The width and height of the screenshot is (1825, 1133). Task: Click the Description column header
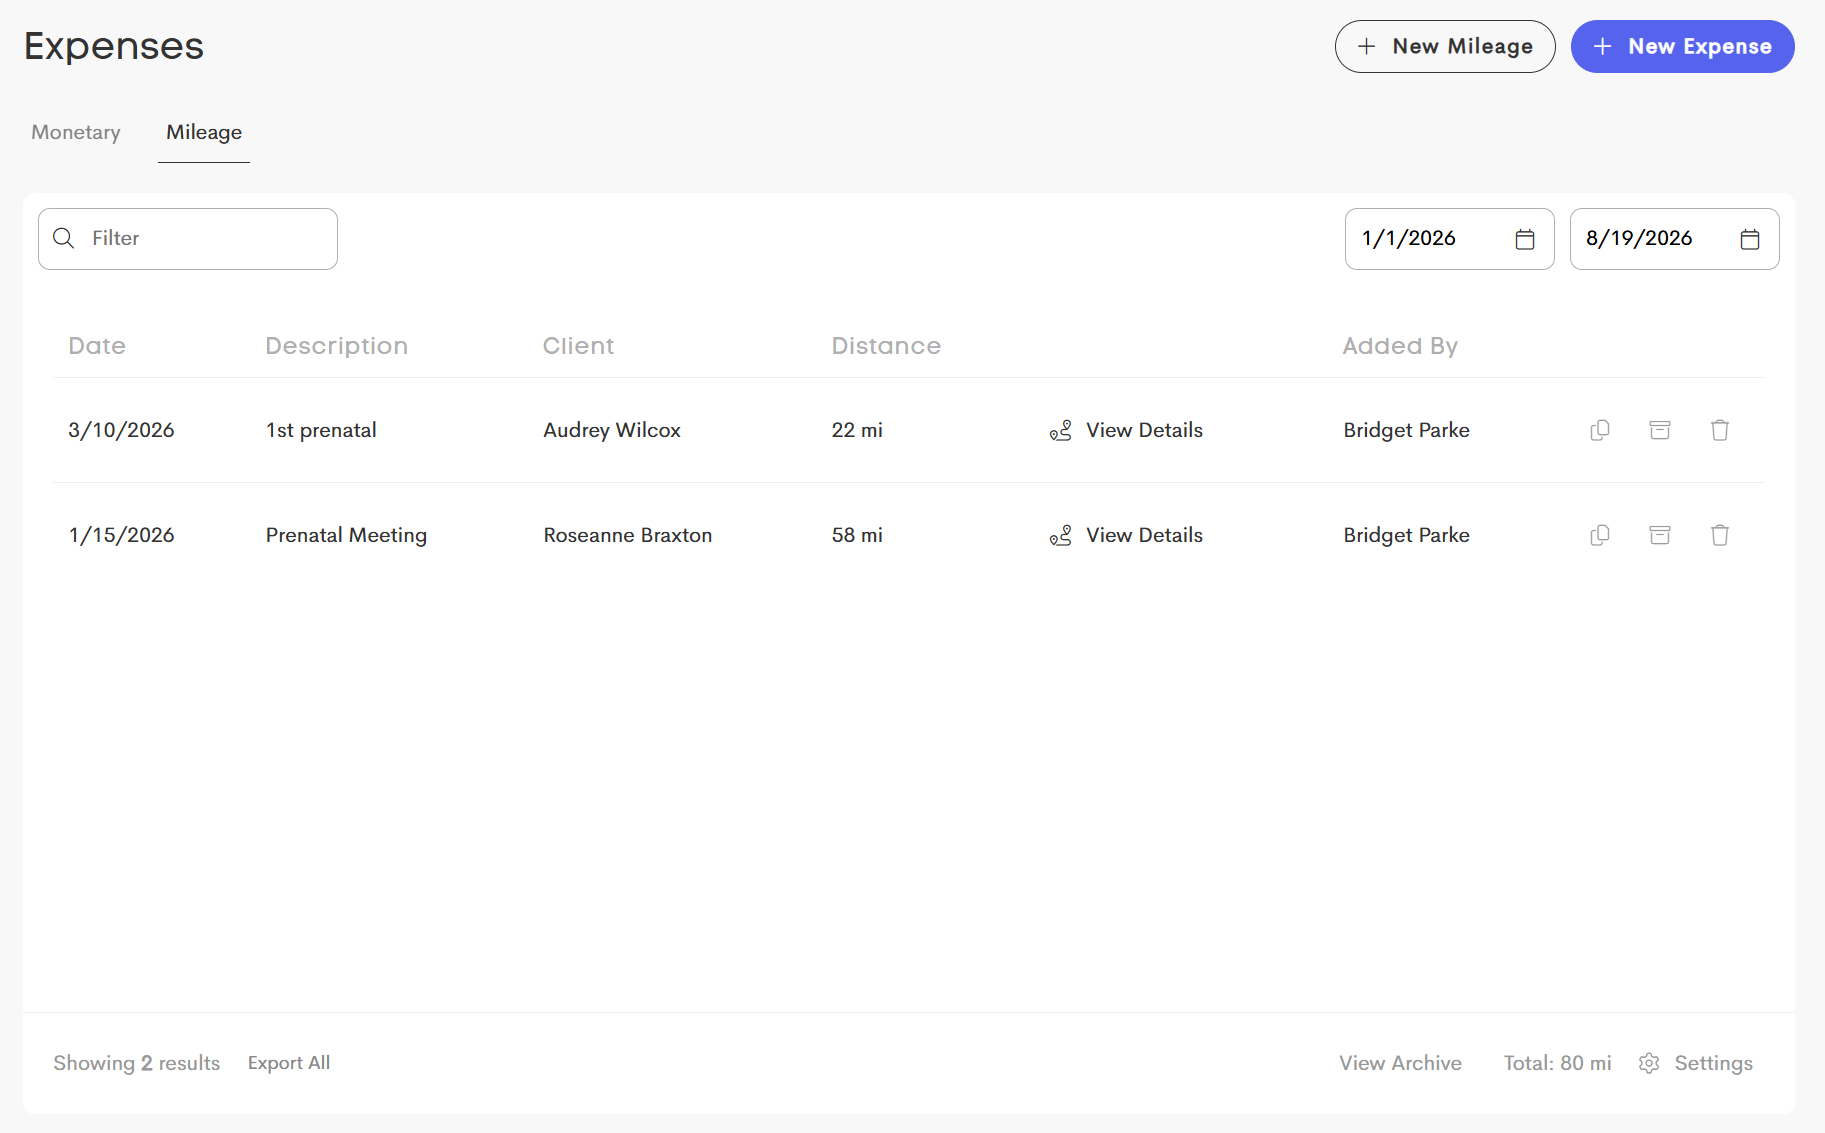(x=337, y=346)
